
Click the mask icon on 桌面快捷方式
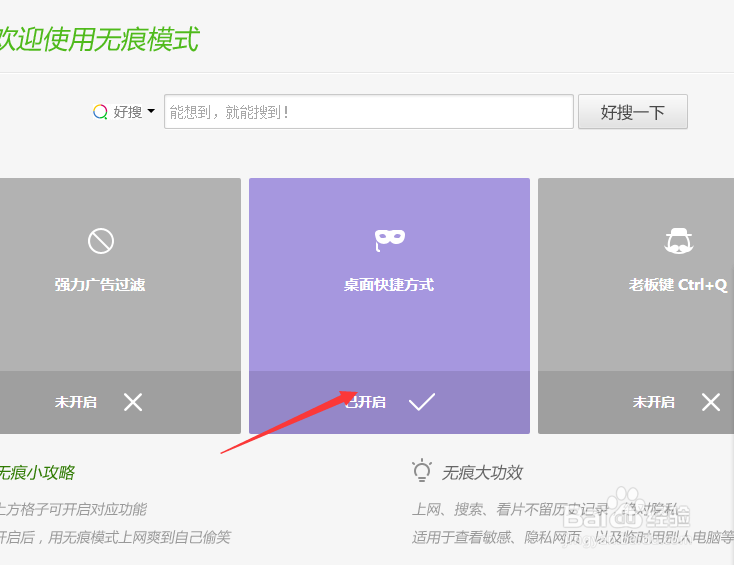pos(389,240)
